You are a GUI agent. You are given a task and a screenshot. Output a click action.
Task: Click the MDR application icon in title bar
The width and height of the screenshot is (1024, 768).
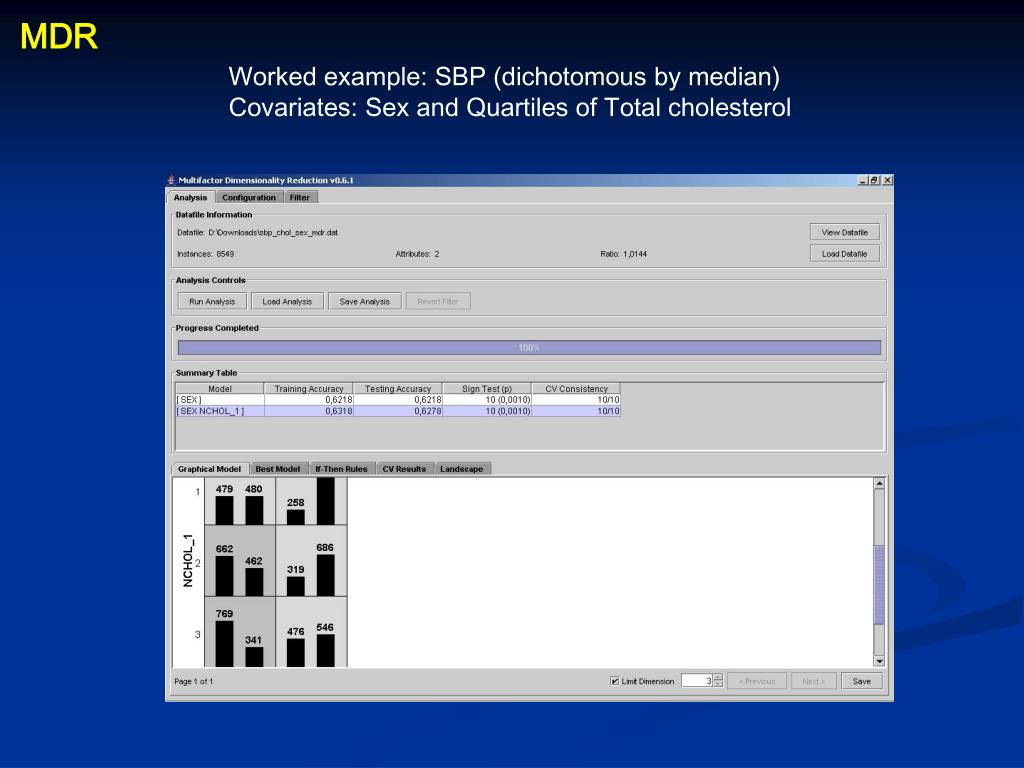171,180
